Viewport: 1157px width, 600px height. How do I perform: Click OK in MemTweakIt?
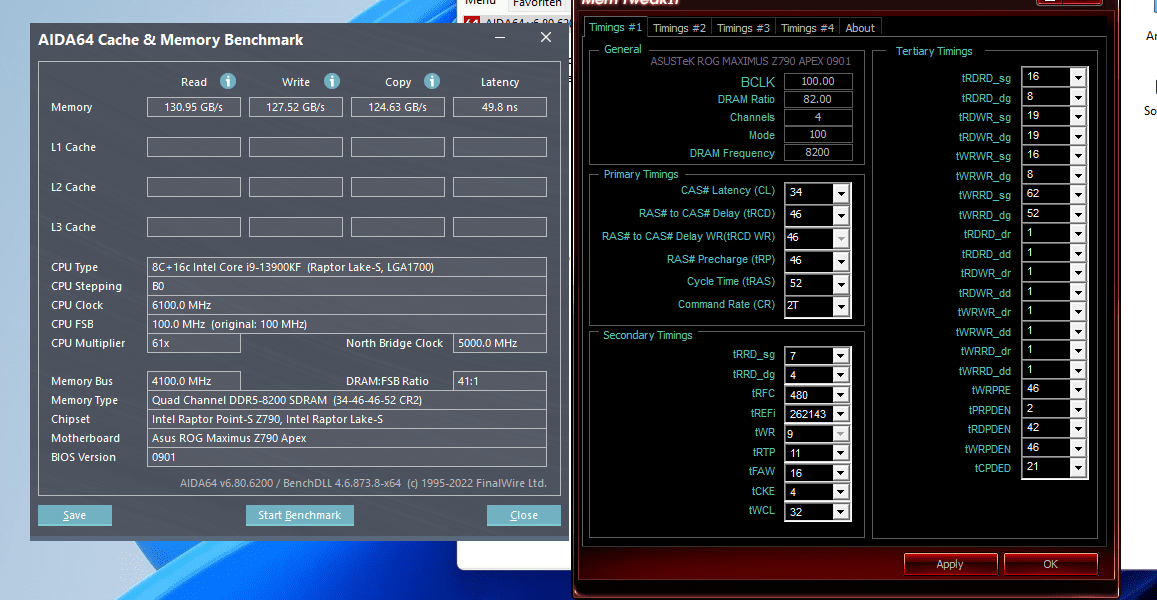(1051, 564)
